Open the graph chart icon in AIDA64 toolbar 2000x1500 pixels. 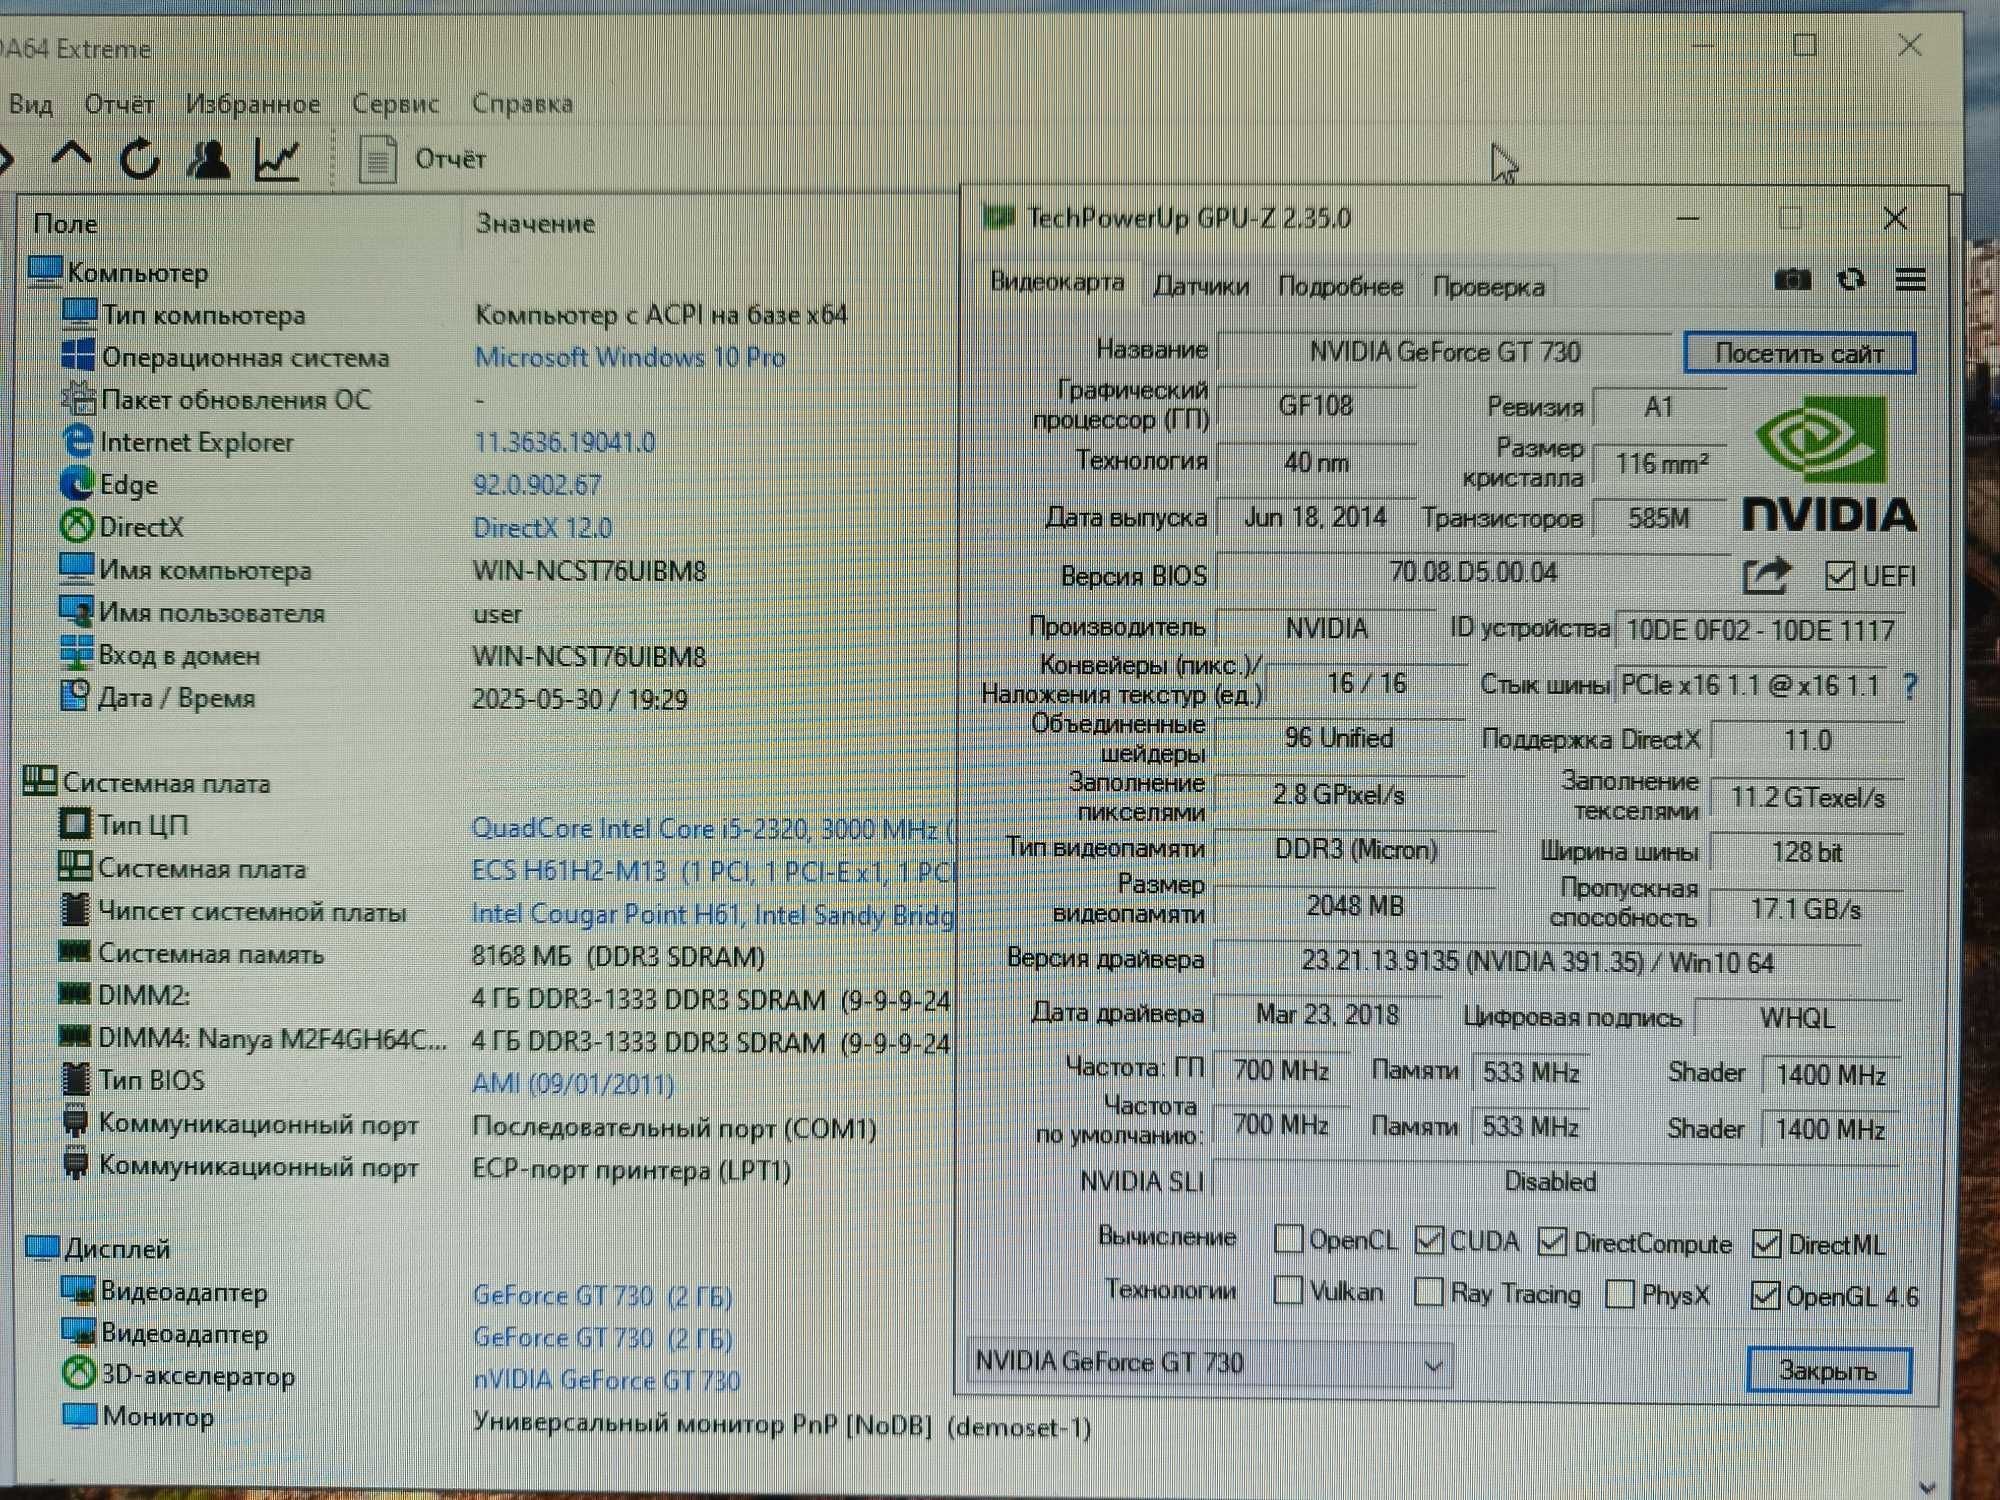[x=277, y=160]
